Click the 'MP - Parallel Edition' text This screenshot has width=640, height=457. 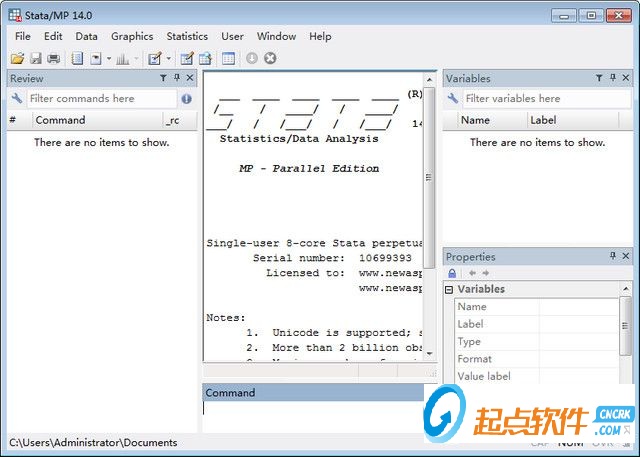click(309, 169)
